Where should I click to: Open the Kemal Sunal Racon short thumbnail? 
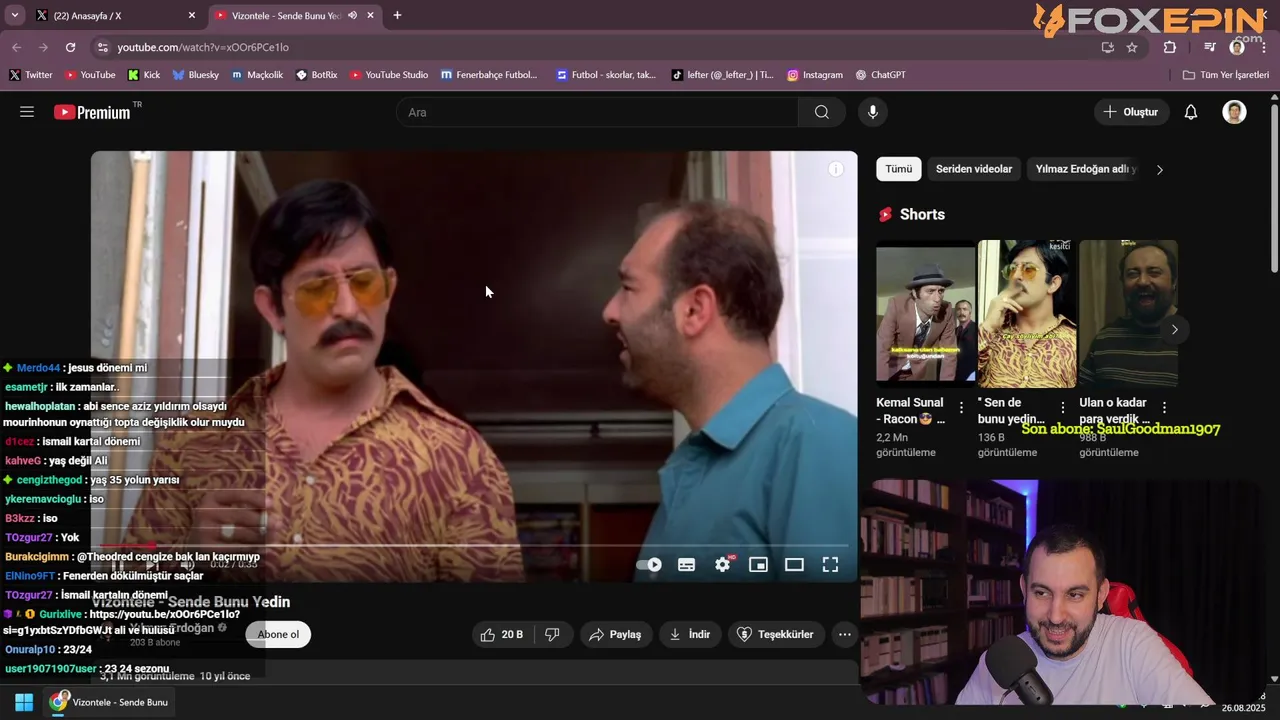coord(925,314)
